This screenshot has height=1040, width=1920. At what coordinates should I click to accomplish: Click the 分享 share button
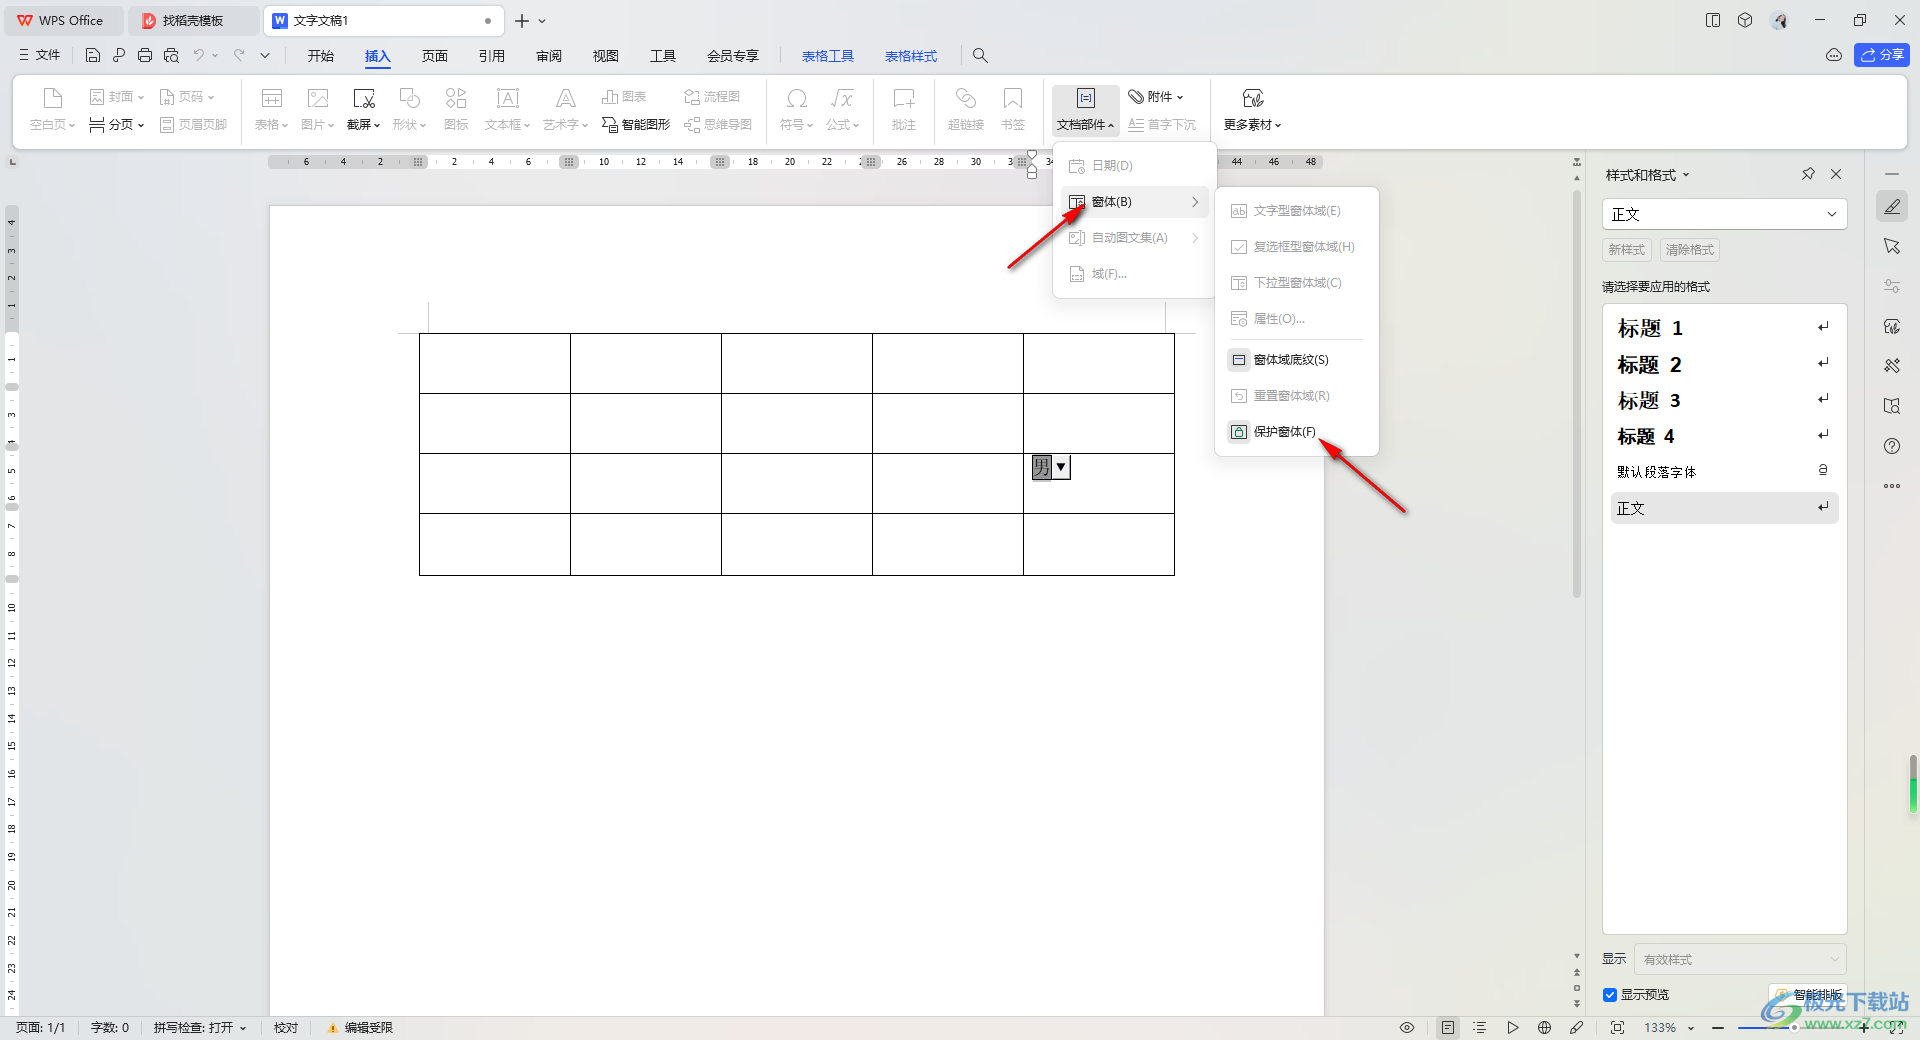(1882, 55)
